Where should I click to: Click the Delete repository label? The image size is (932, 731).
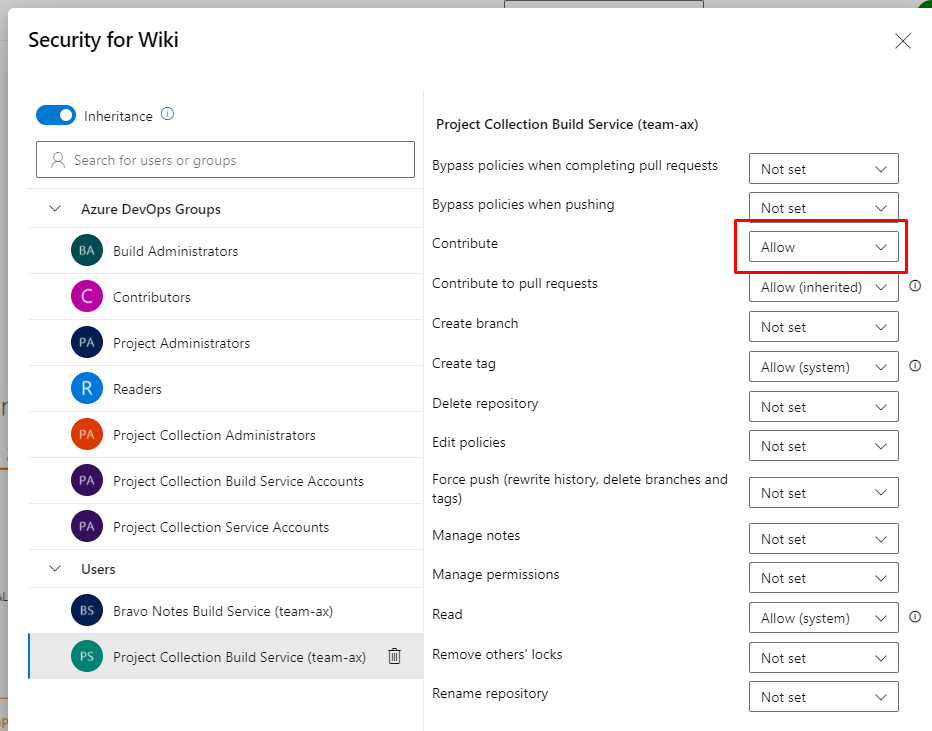(485, 404)
